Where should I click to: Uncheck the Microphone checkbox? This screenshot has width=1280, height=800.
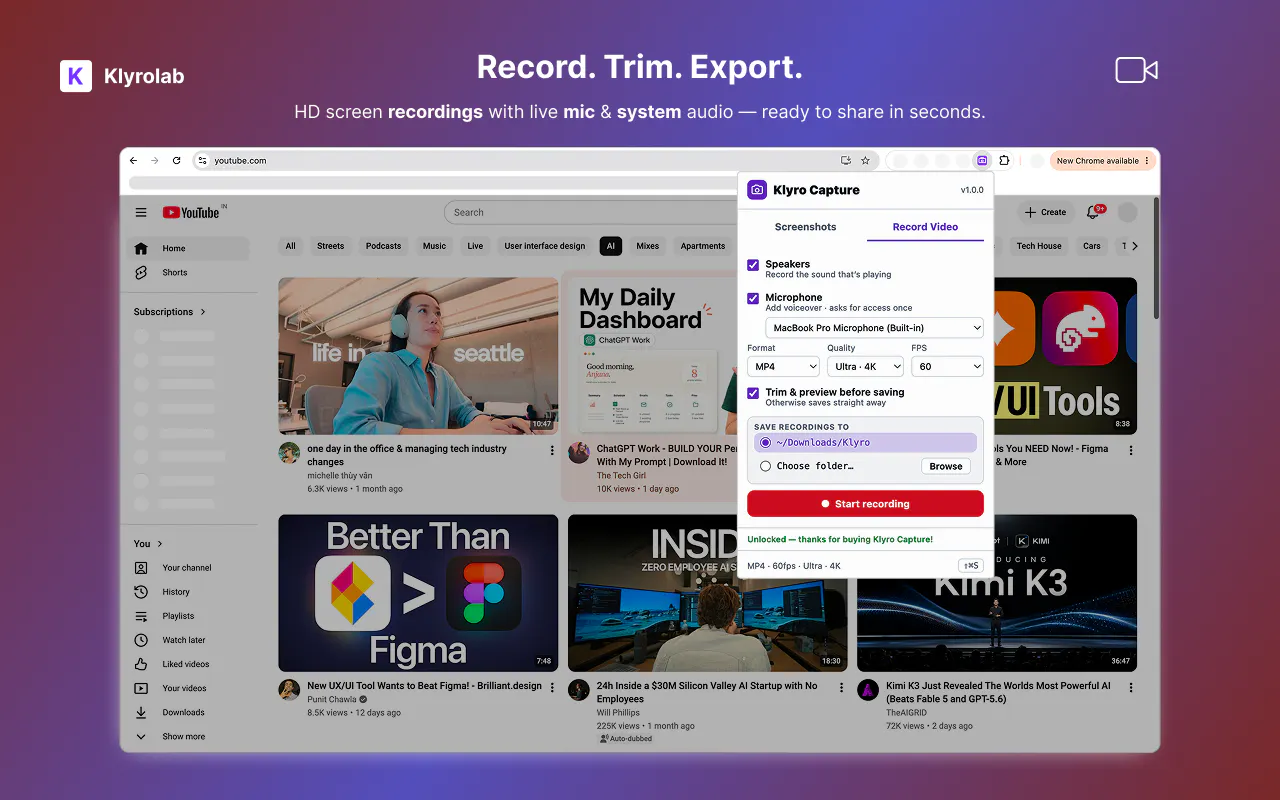(753, 298)
